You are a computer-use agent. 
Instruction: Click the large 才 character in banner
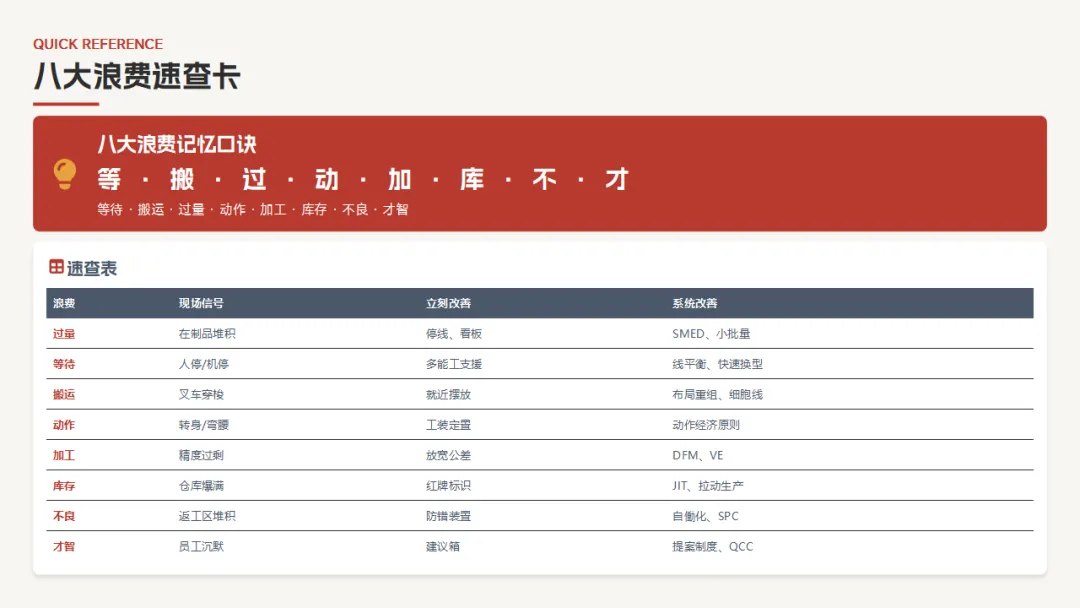(x=616, y=179)
